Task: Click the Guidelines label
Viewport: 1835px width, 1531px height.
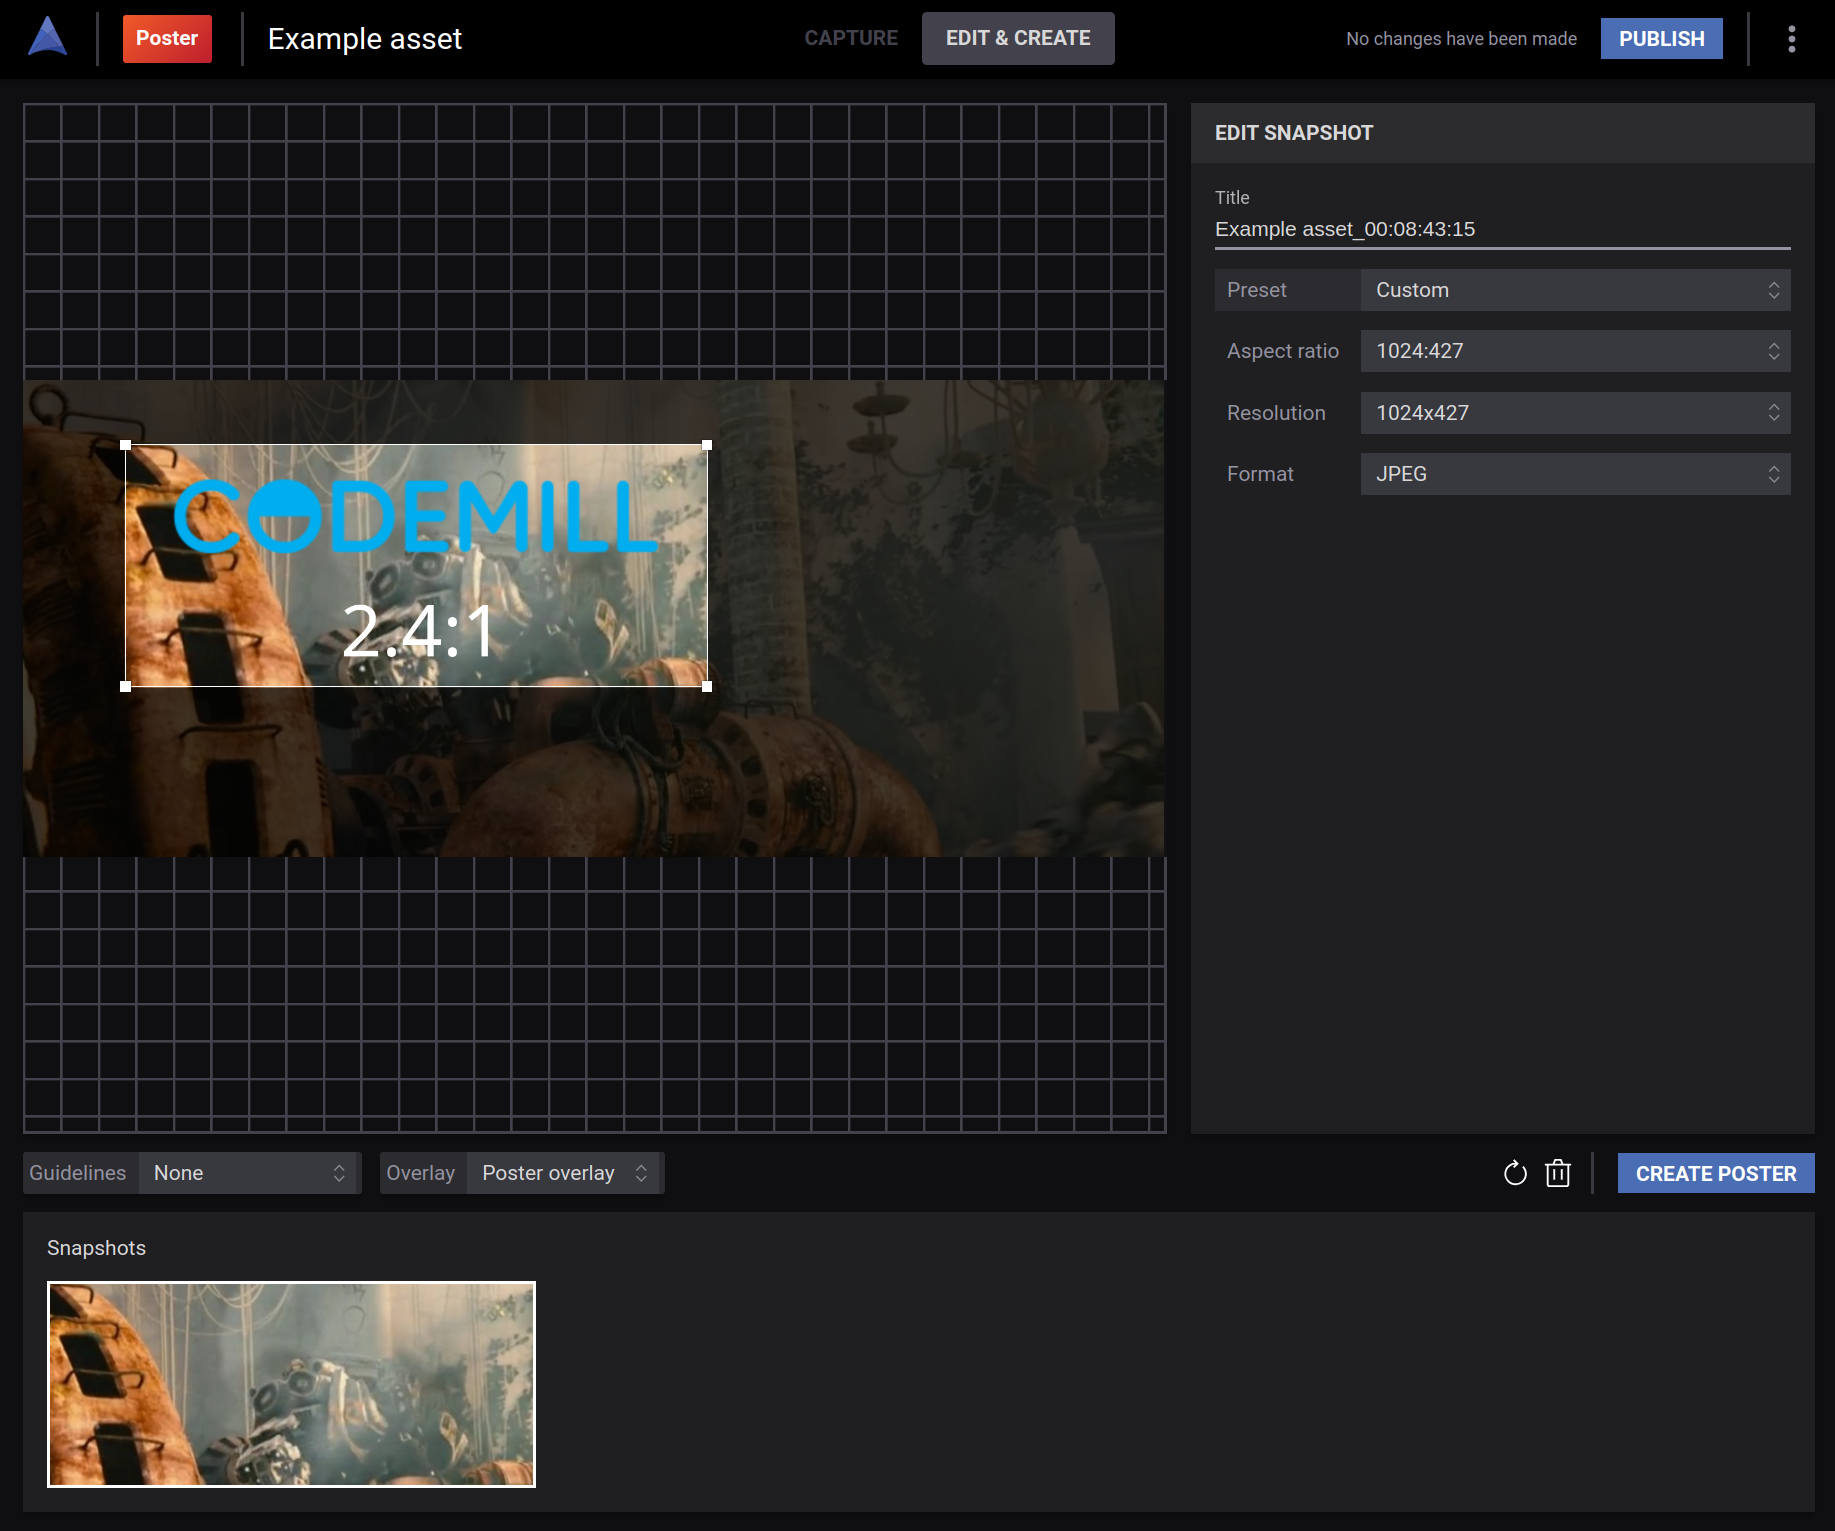Action: tap(77, 1173)
